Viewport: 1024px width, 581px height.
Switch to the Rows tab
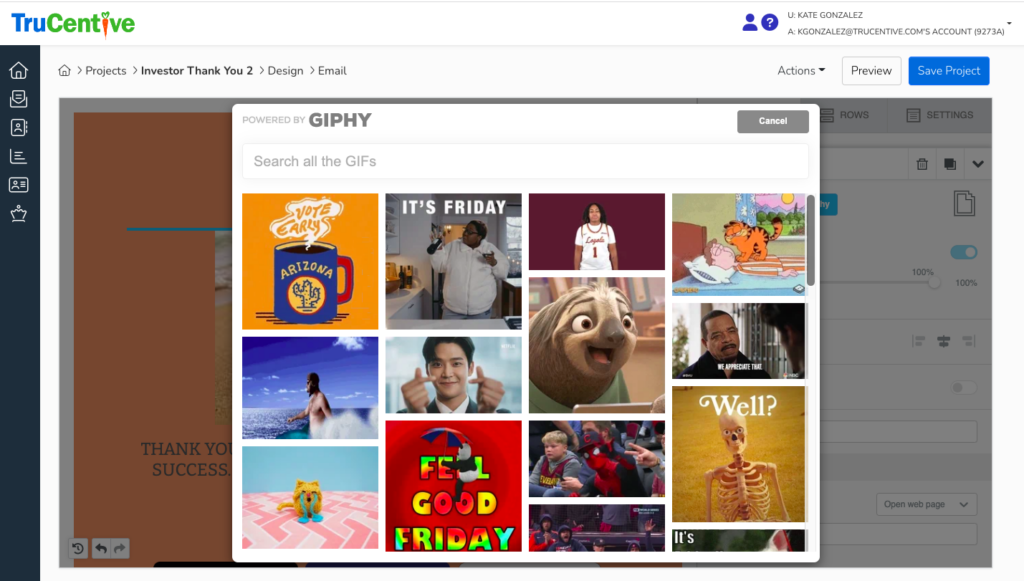[845, 115]
